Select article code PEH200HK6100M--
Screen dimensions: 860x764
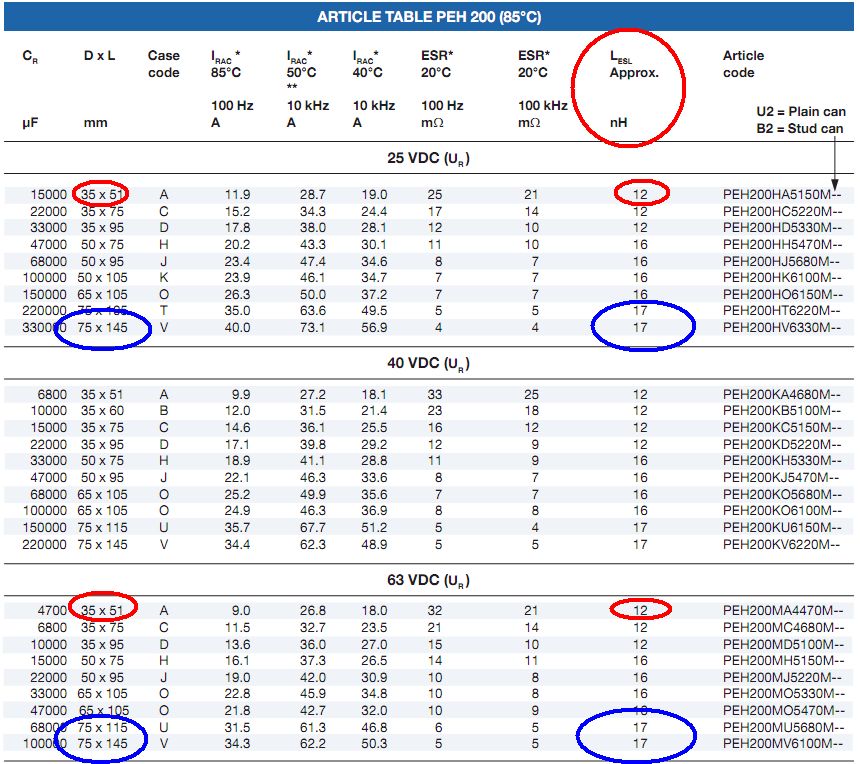click(x=782, y=278)
